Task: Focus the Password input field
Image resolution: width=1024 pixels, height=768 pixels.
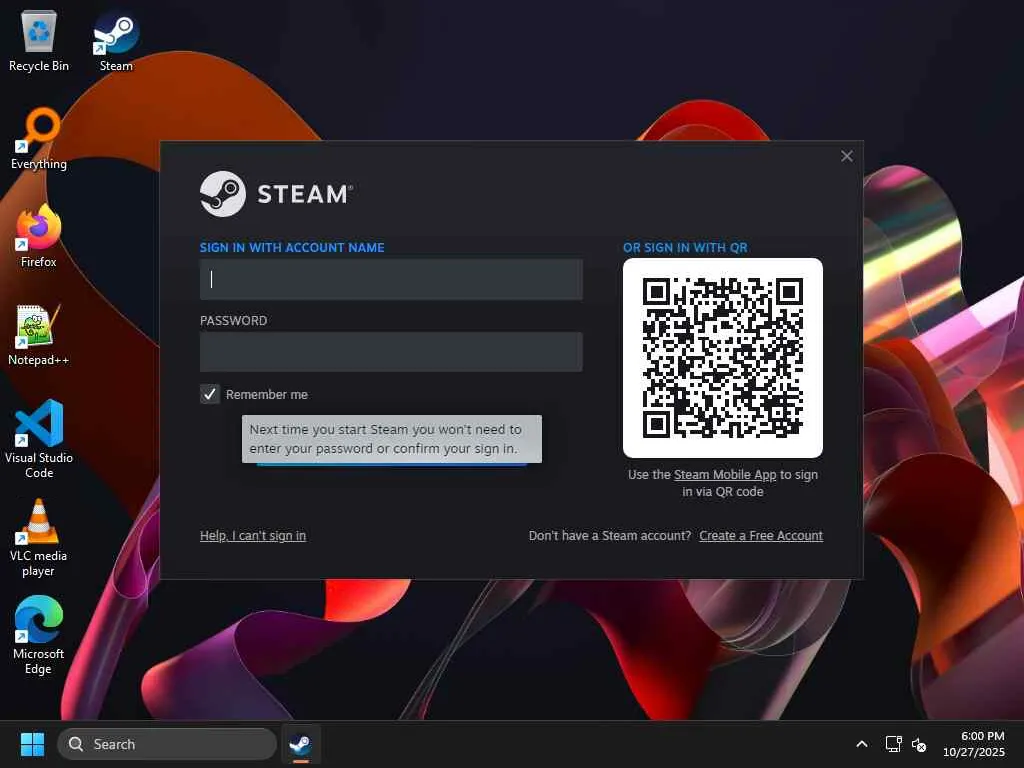Action: [391, 352]
